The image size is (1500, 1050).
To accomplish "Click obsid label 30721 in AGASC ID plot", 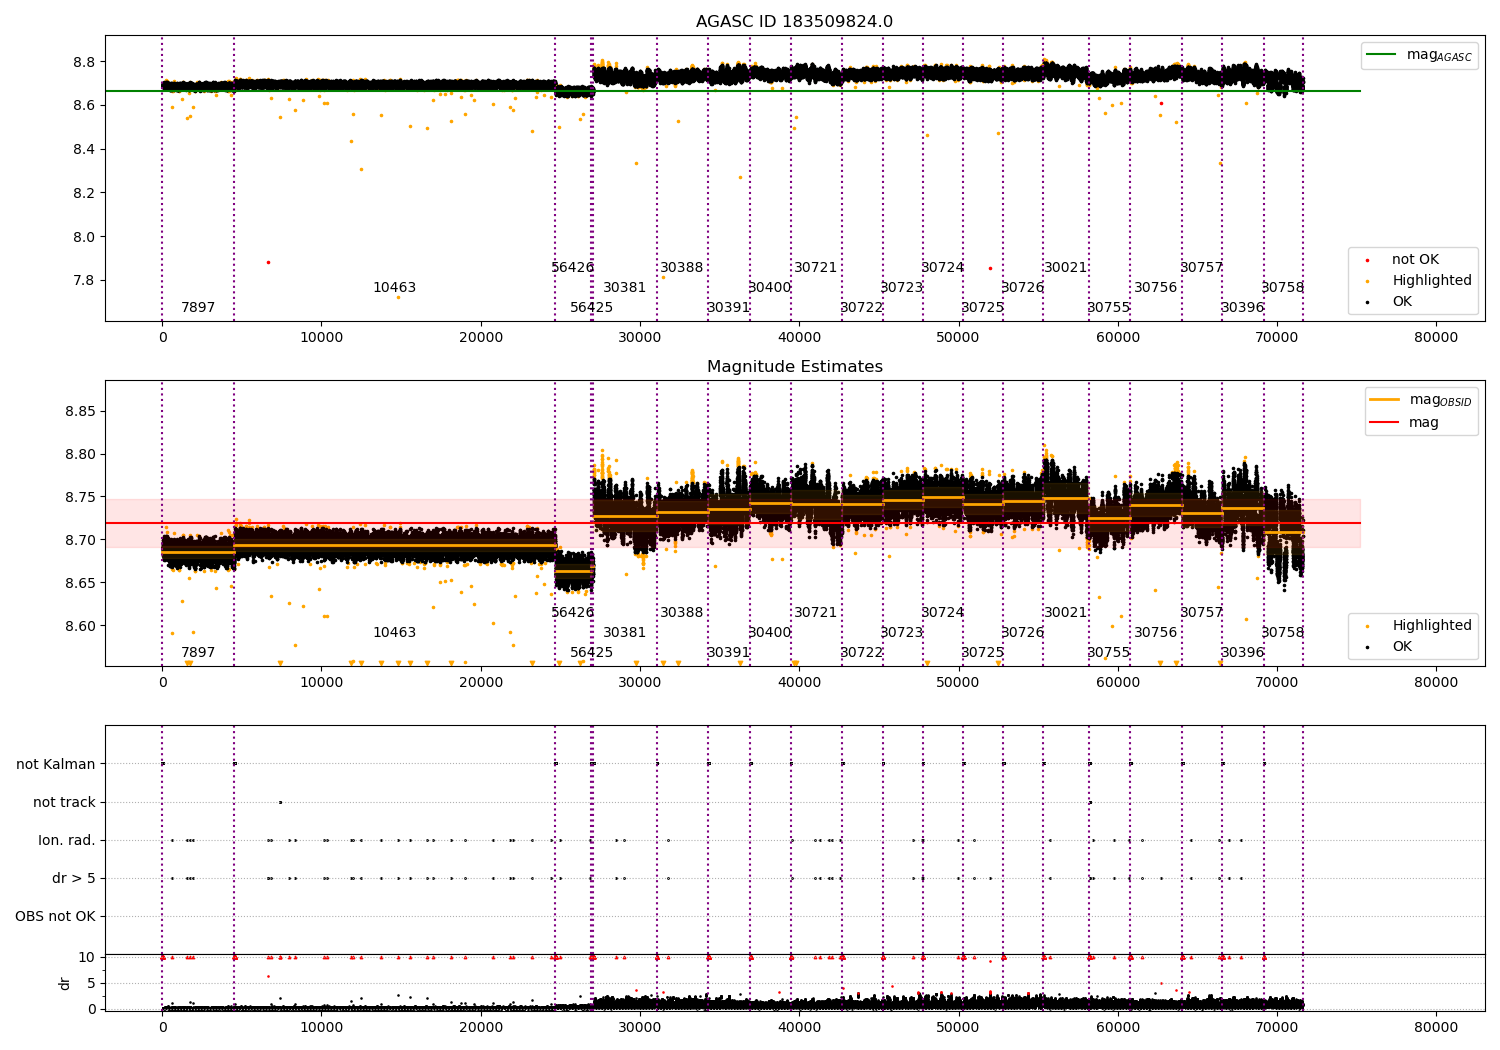I will [x=815, y=267].
